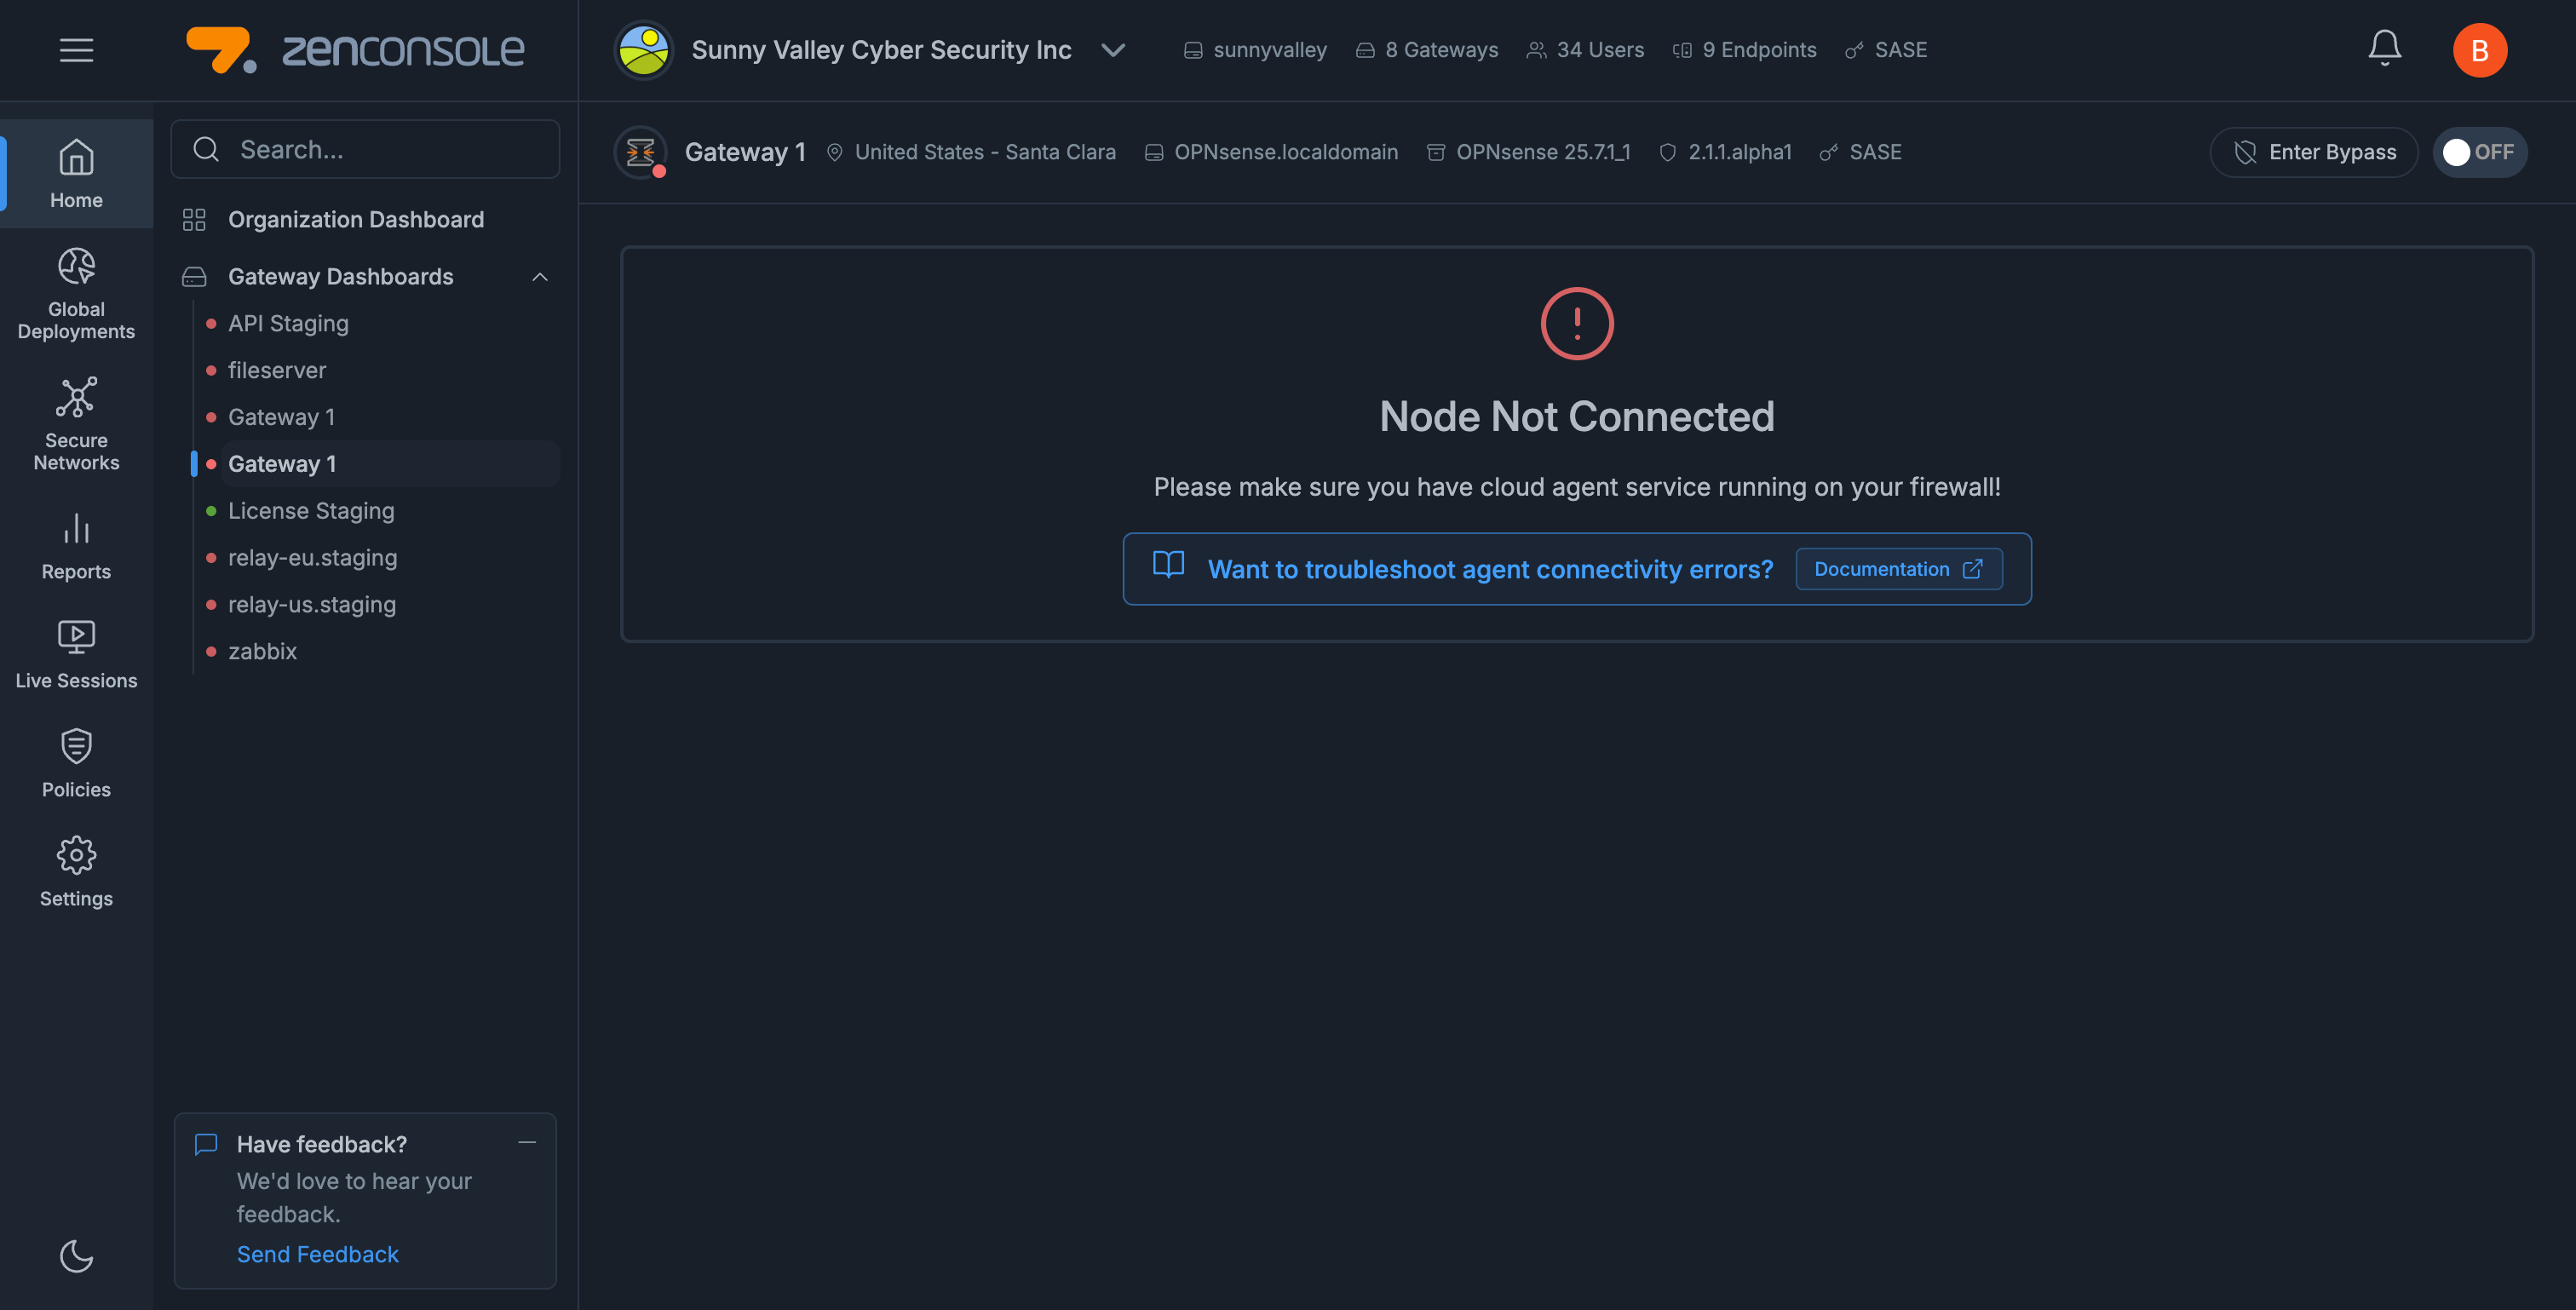Open Secure Networks from the sidebar

coord(75,424)
